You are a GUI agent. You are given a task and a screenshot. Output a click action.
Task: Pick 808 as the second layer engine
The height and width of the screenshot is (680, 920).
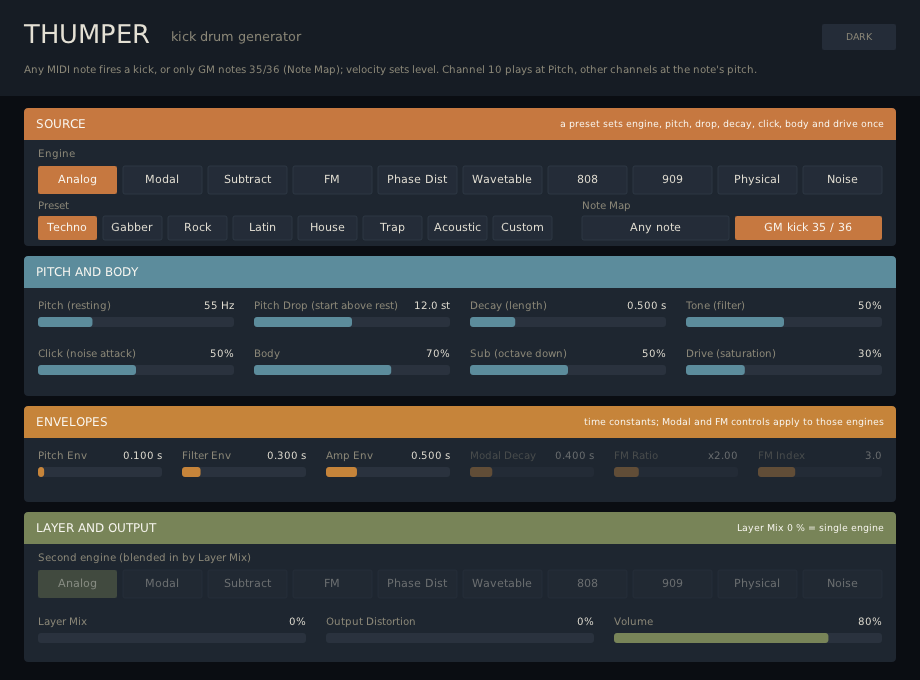587,584
